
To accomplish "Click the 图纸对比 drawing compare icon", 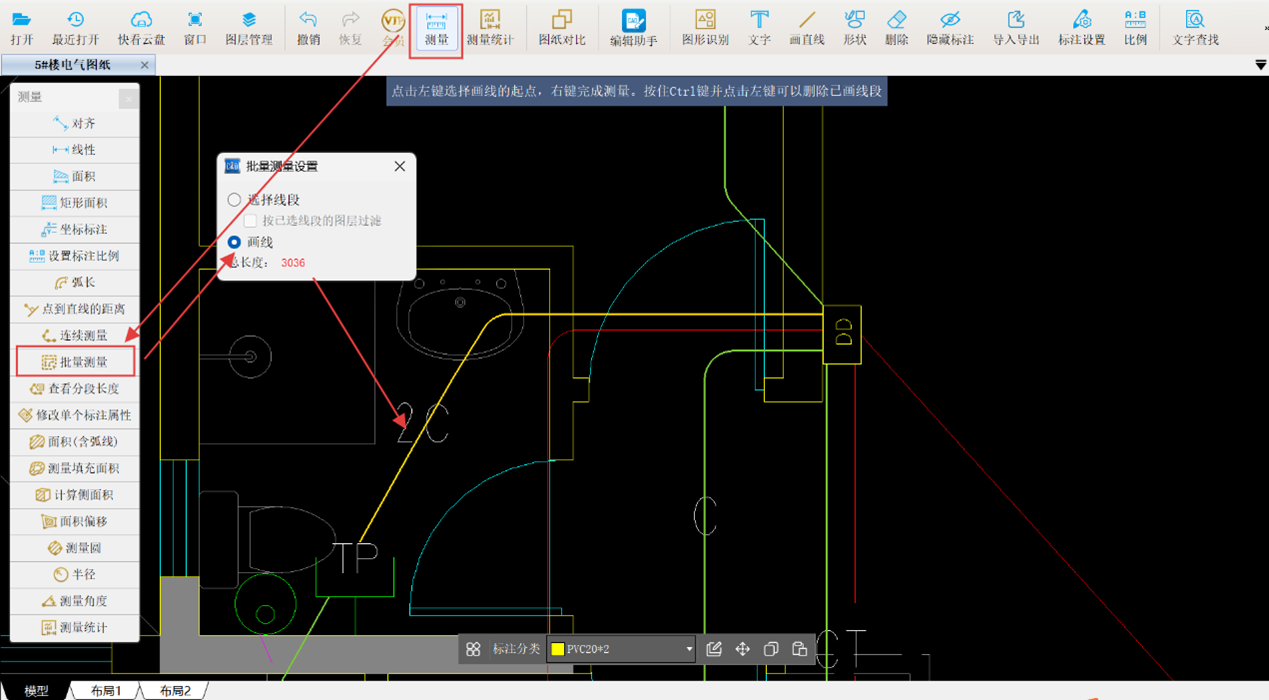I will 562,27.
